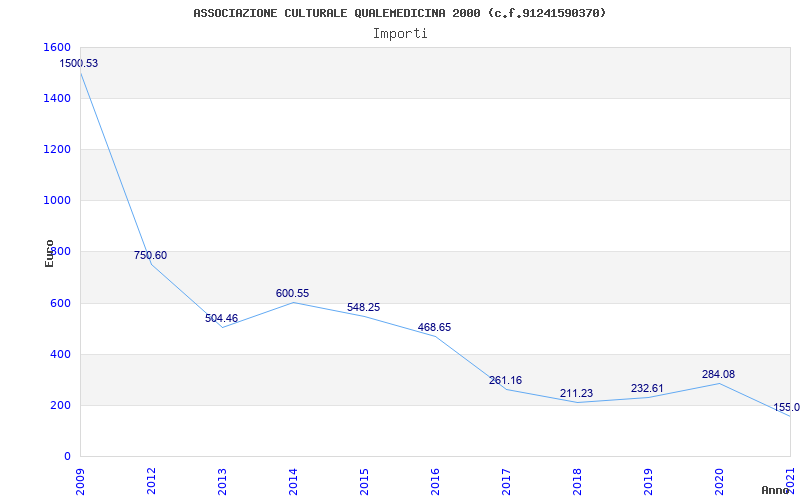Select the 504.46 data label
The height and width of the screenshot is (500, 800).
coord(221,318)
